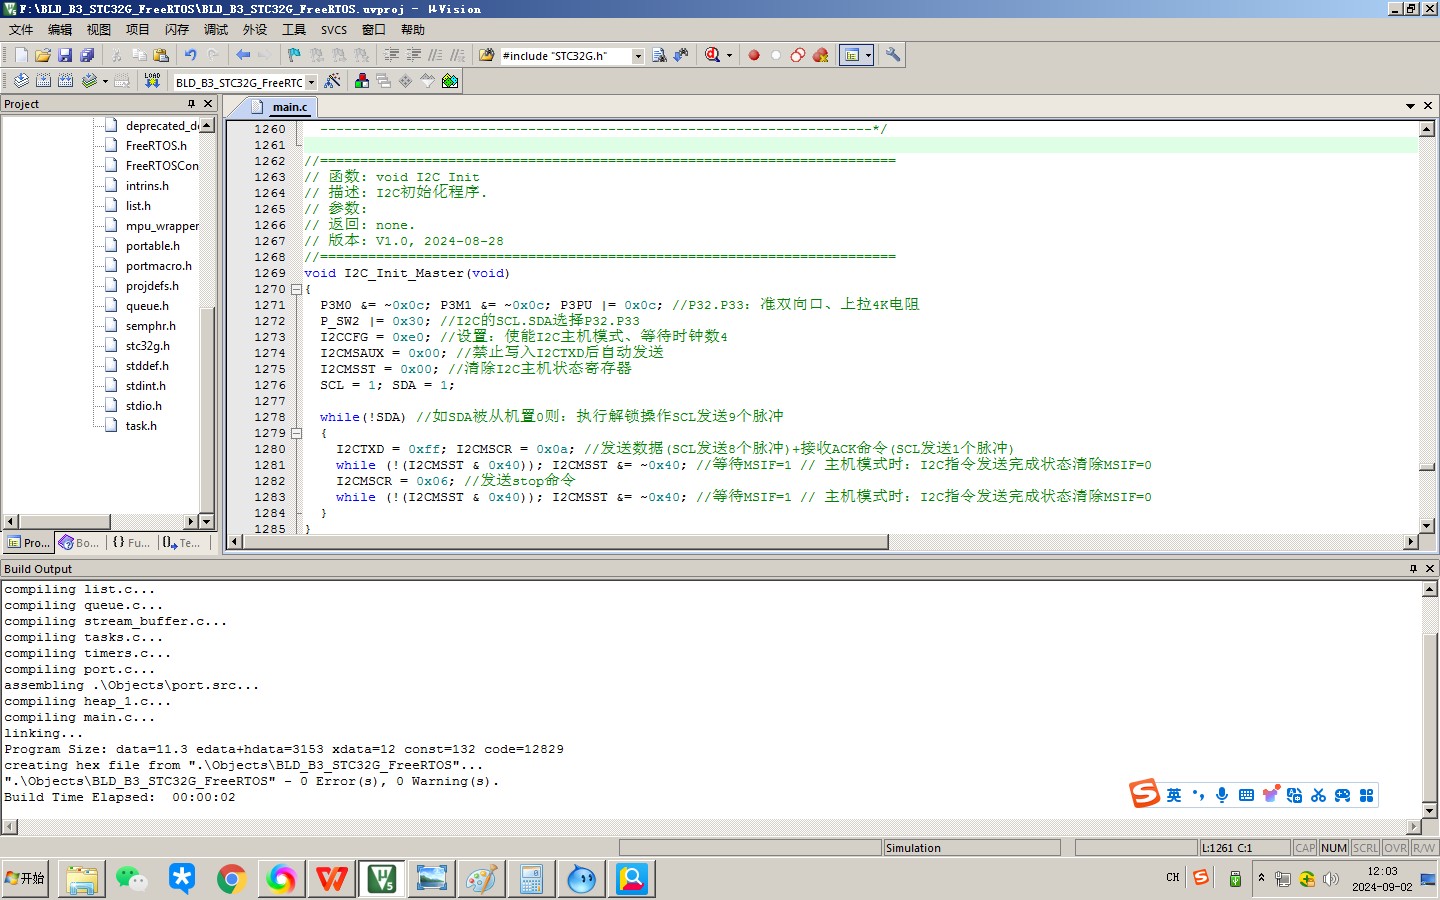This screenshot has height=900, width=1440.
Task: Open the window layout dropdown arrow
Action: 868,56
